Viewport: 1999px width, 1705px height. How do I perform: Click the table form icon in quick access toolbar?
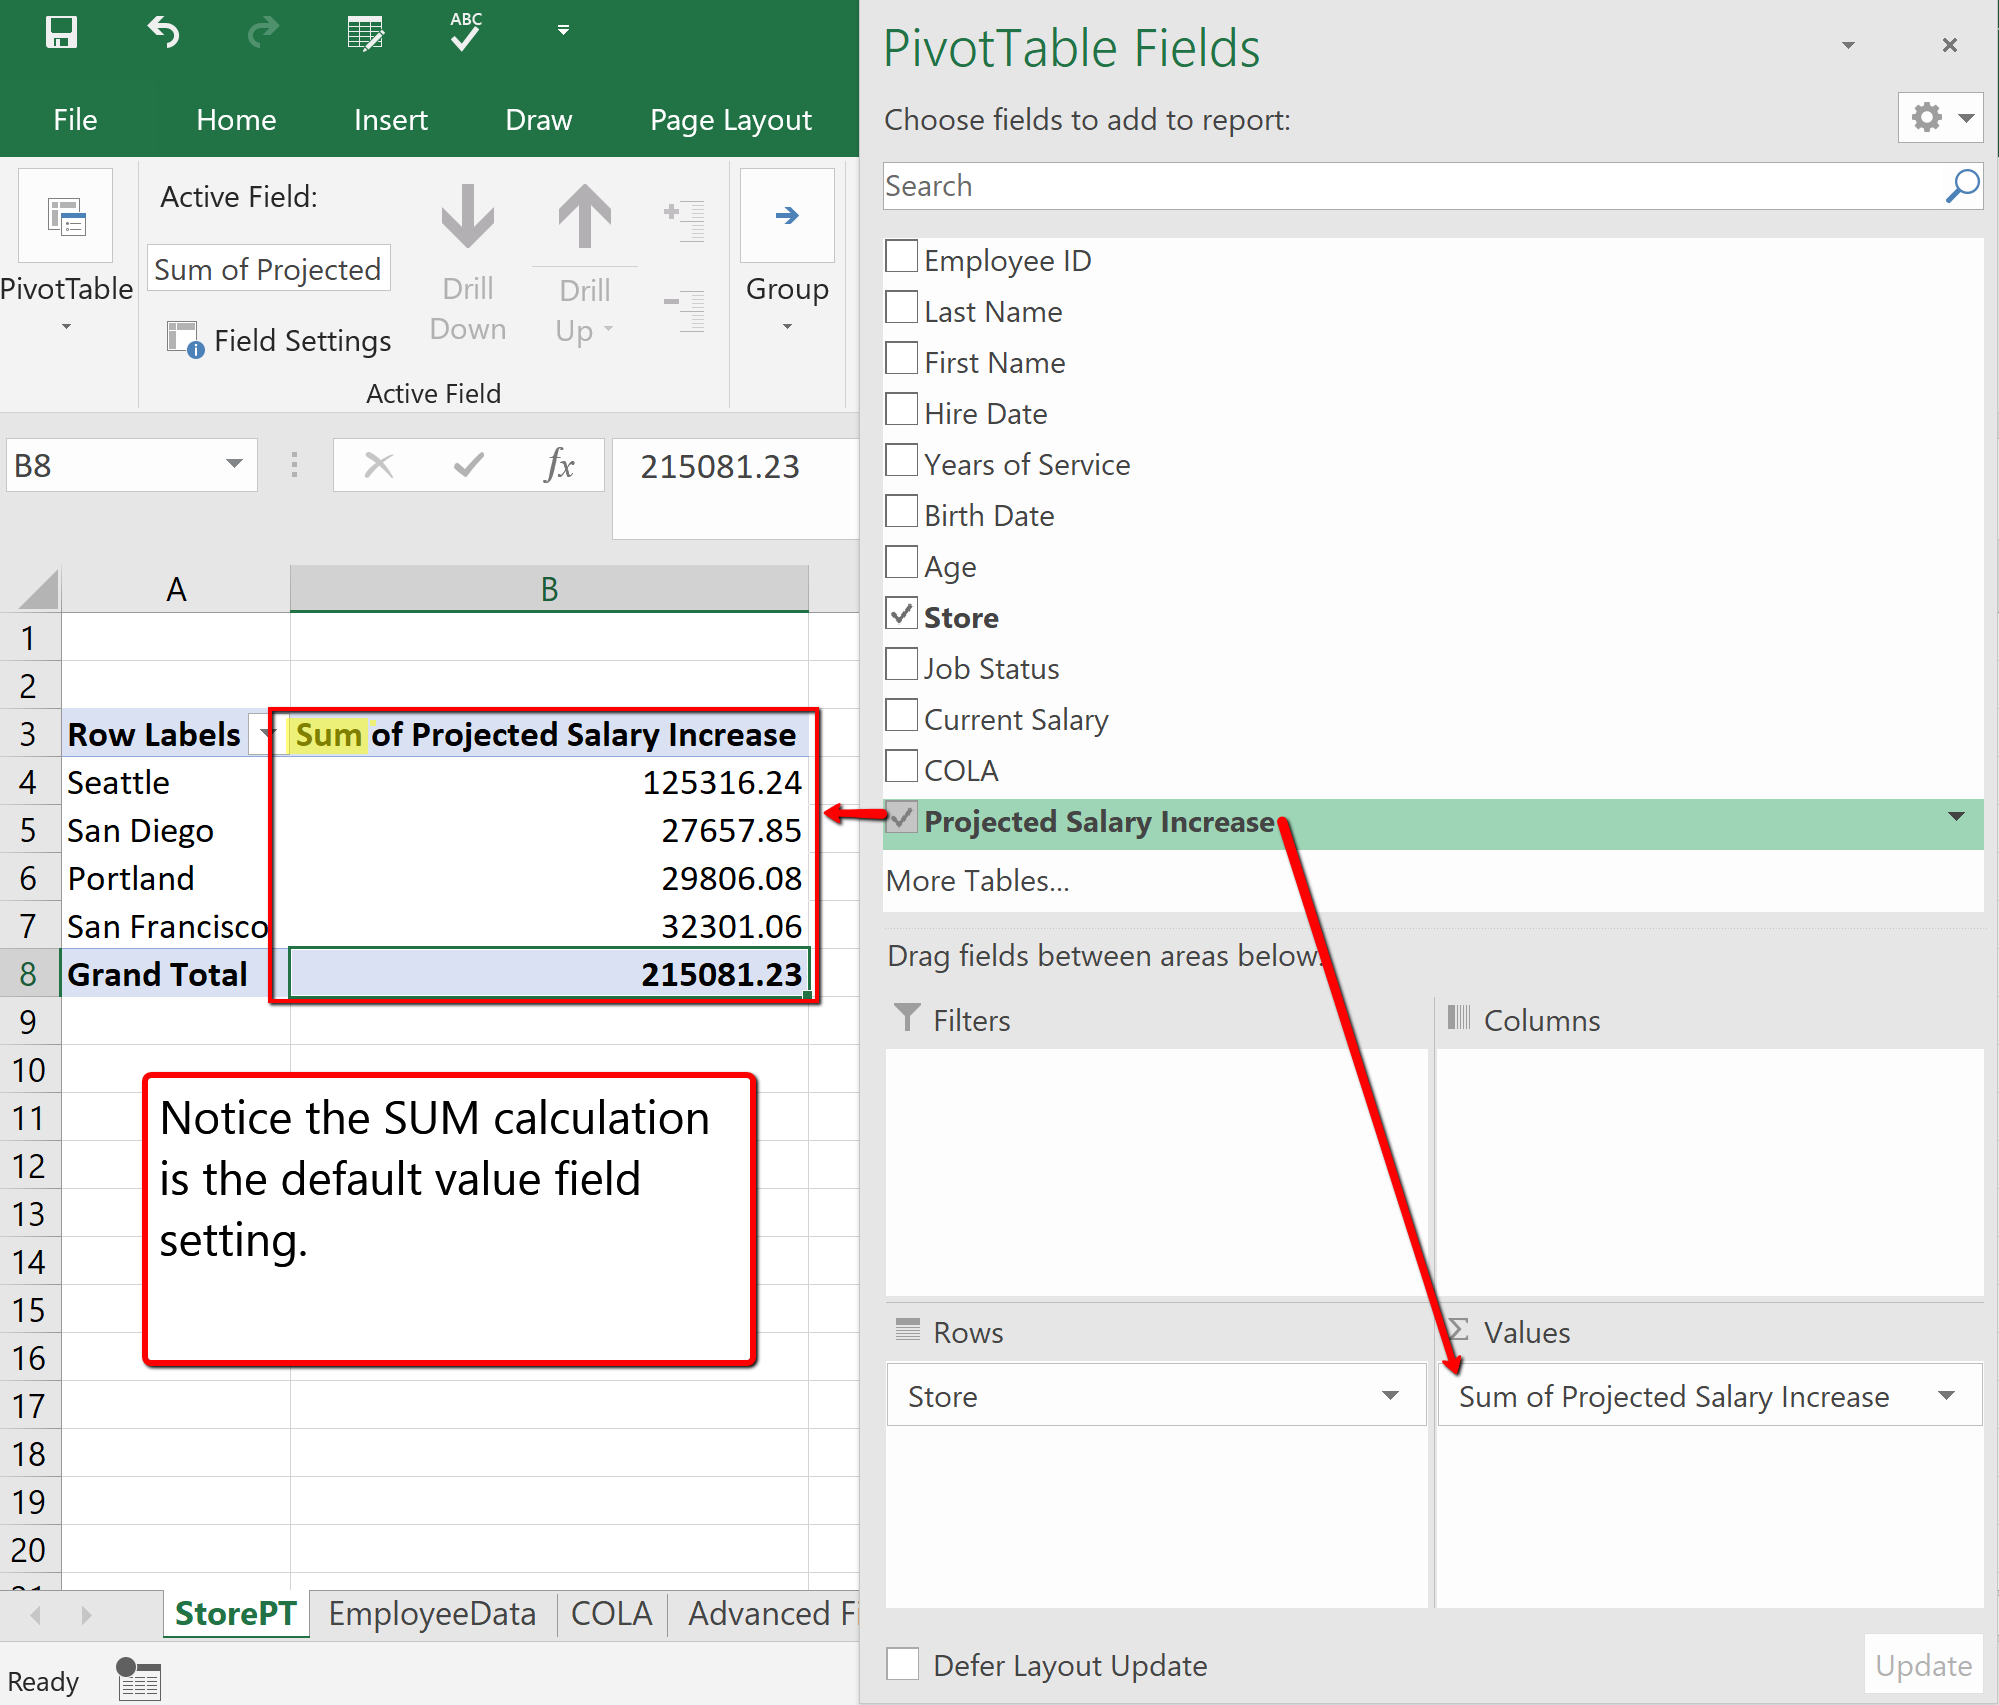click(x=365, y=33)
